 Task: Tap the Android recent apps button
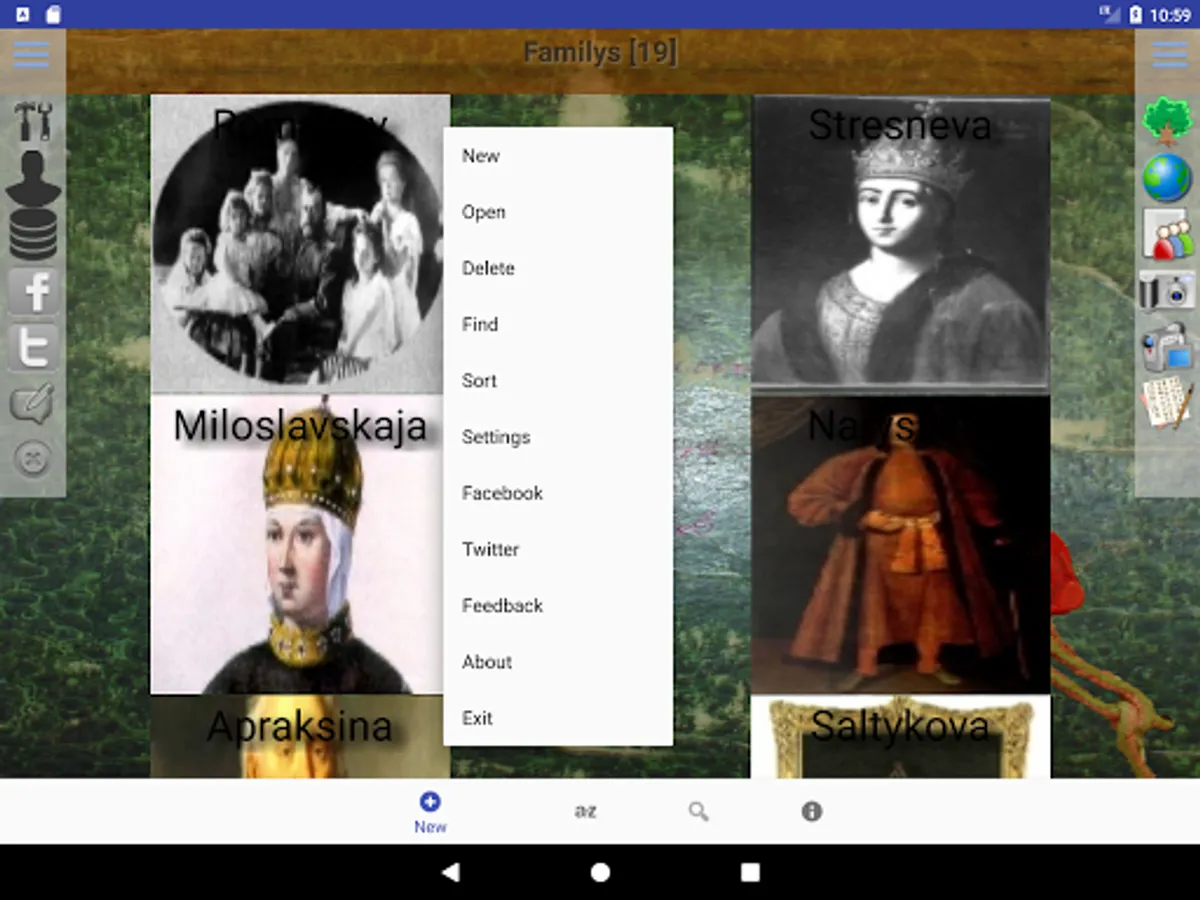pyautogui.click(x=750, y=872)
